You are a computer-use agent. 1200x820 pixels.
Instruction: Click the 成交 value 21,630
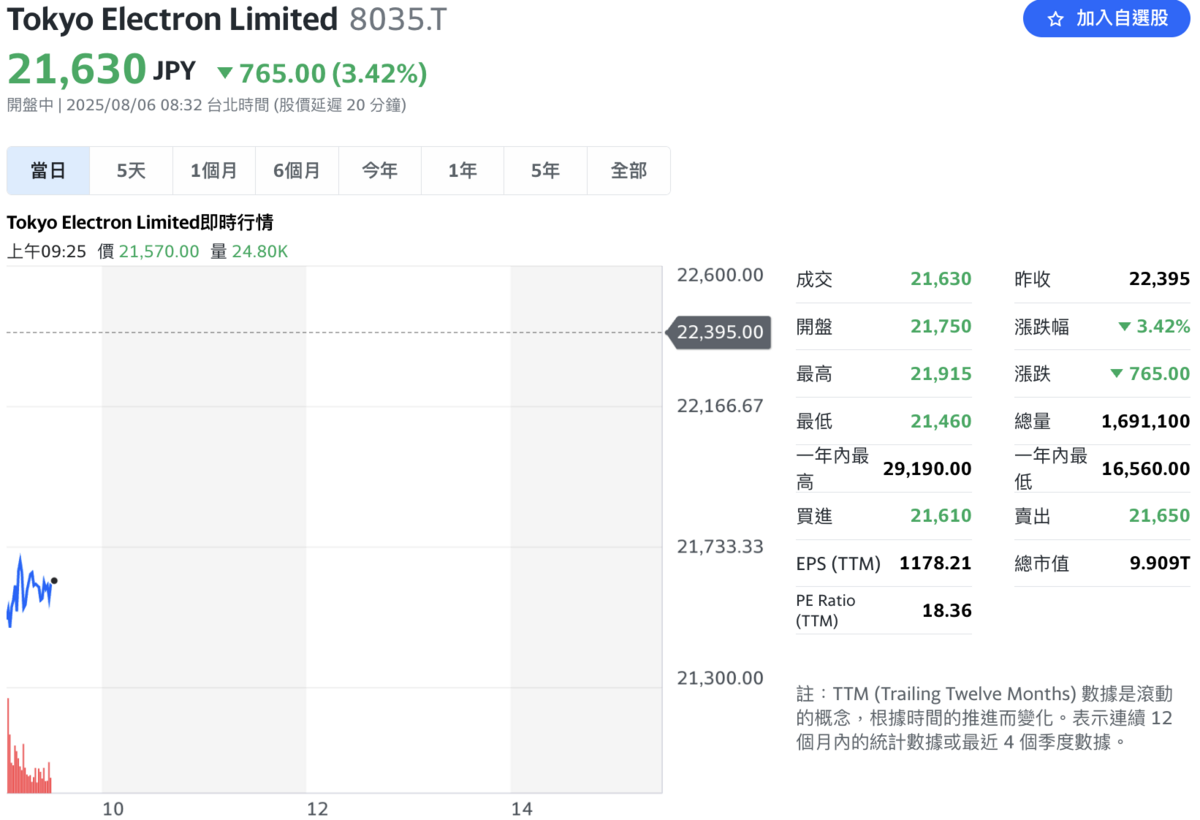click(x=941, y=279)
